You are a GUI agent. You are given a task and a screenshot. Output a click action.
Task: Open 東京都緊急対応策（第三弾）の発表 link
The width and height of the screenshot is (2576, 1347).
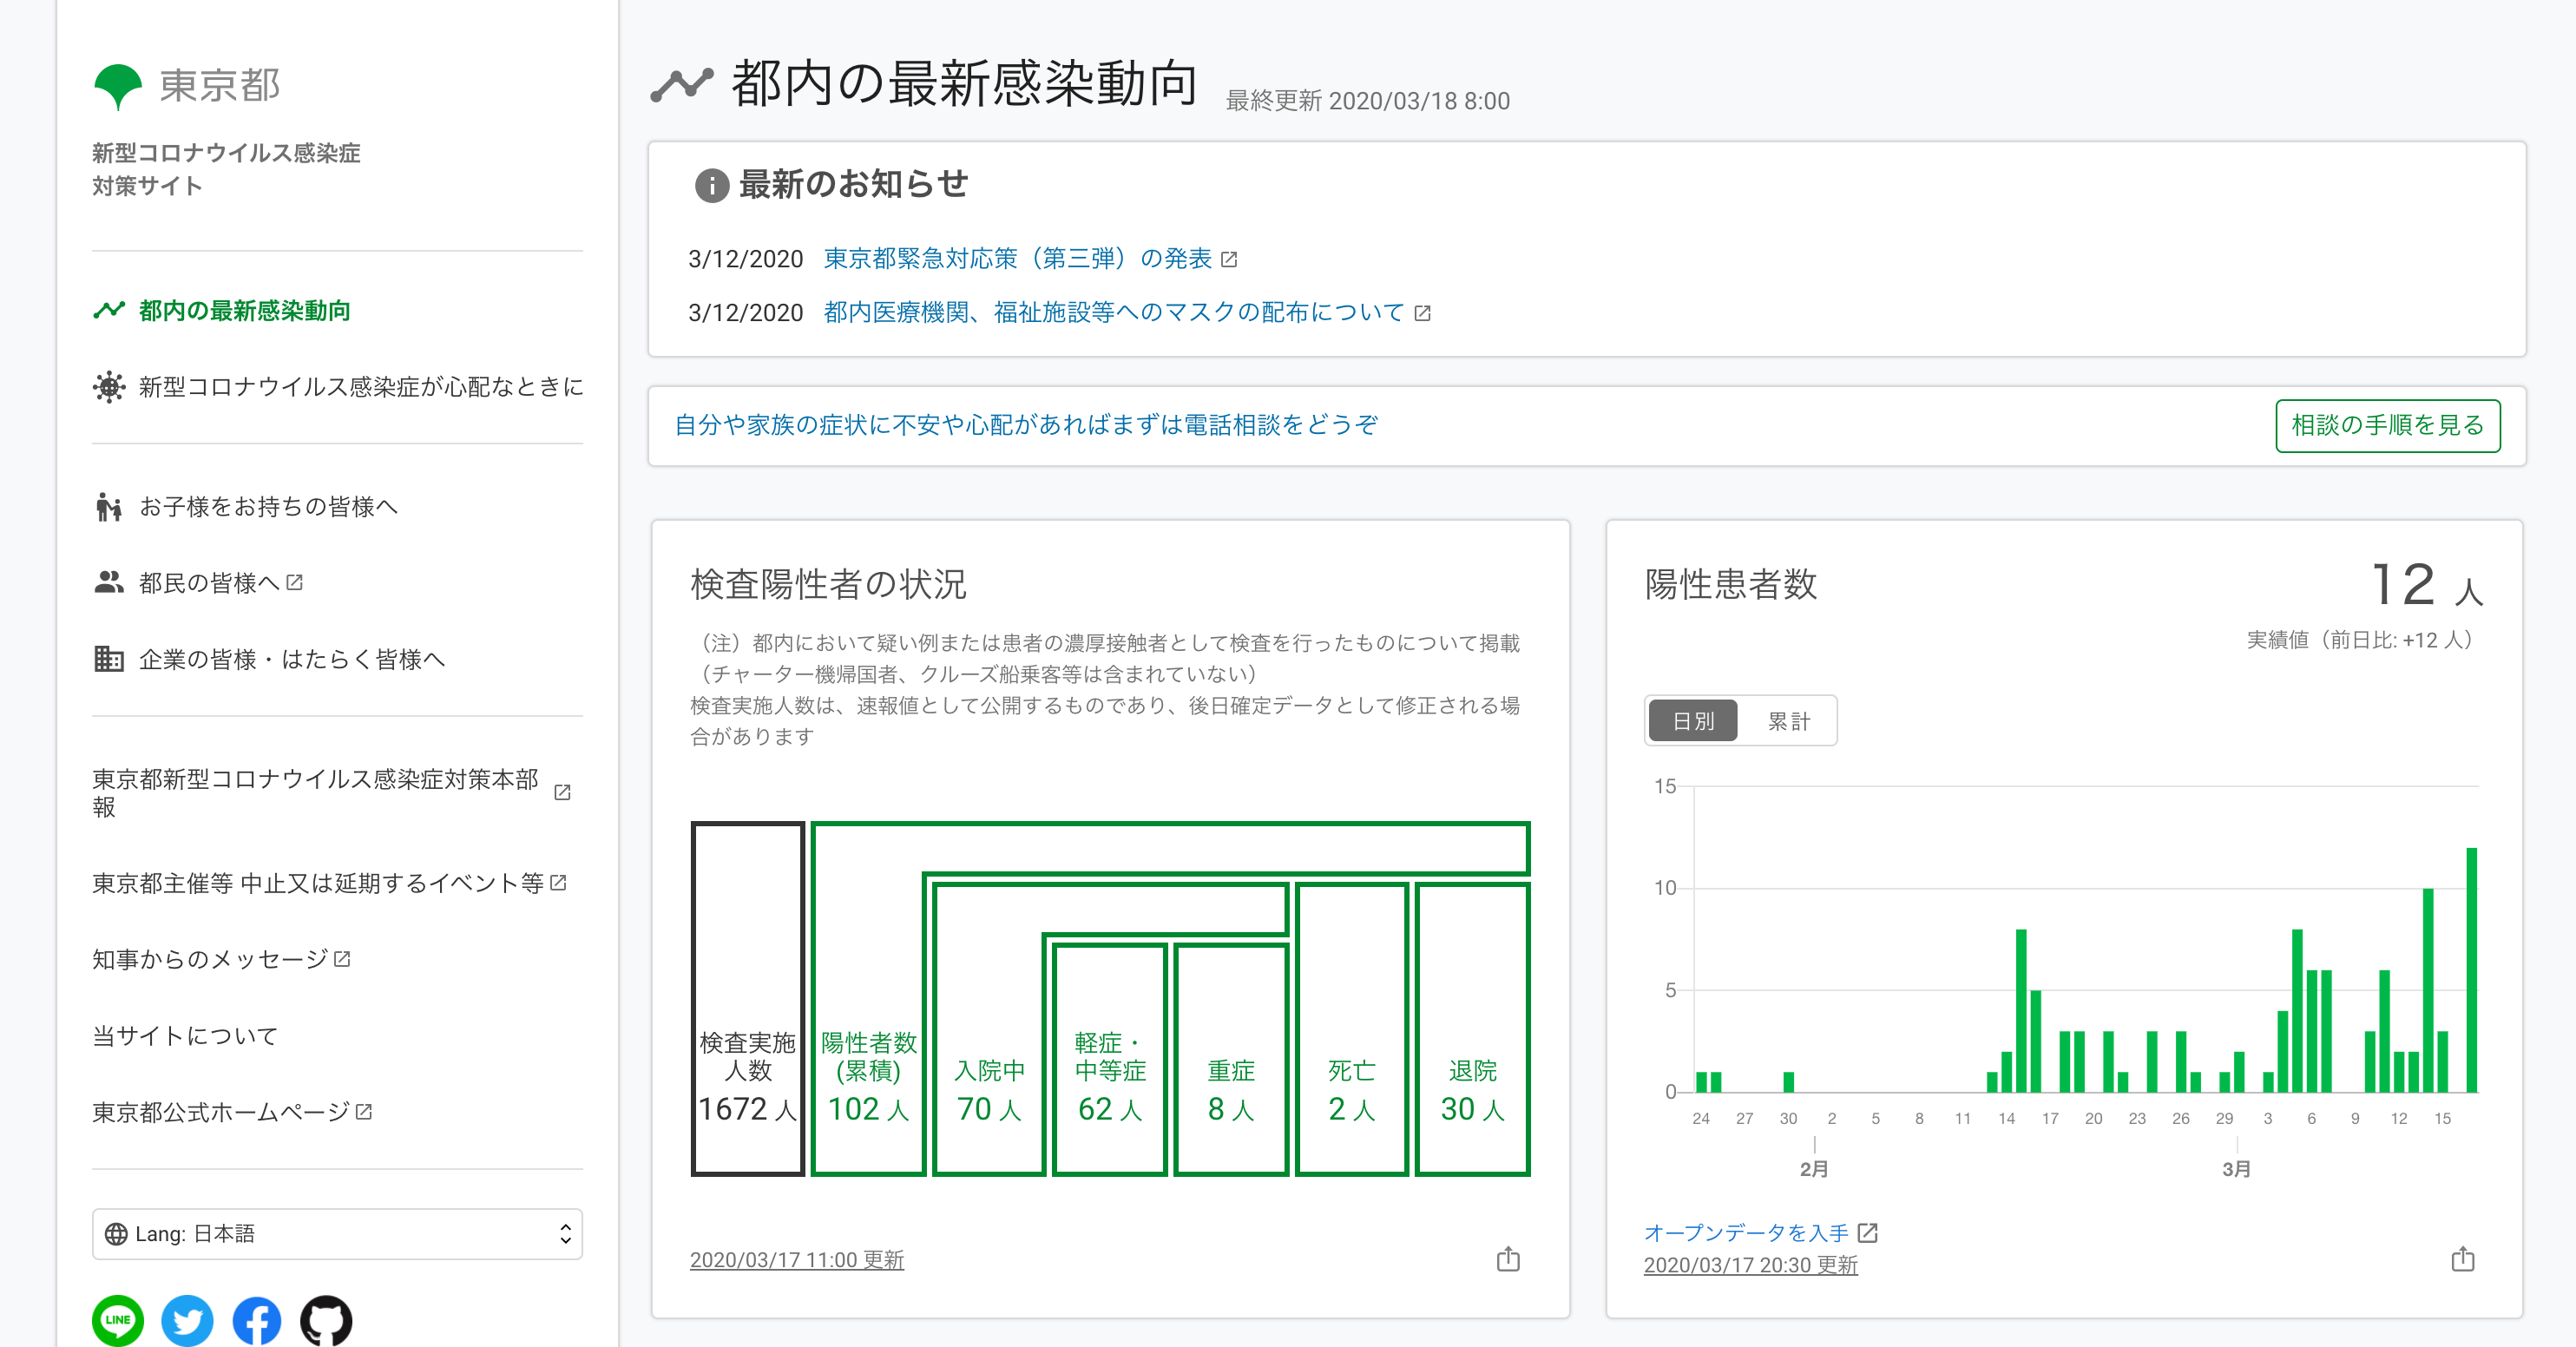pyautogui.click(x=1017, y=259)
